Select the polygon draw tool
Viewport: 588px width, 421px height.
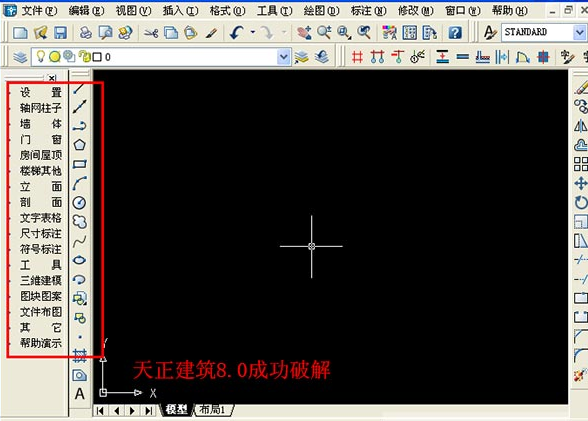80,145
